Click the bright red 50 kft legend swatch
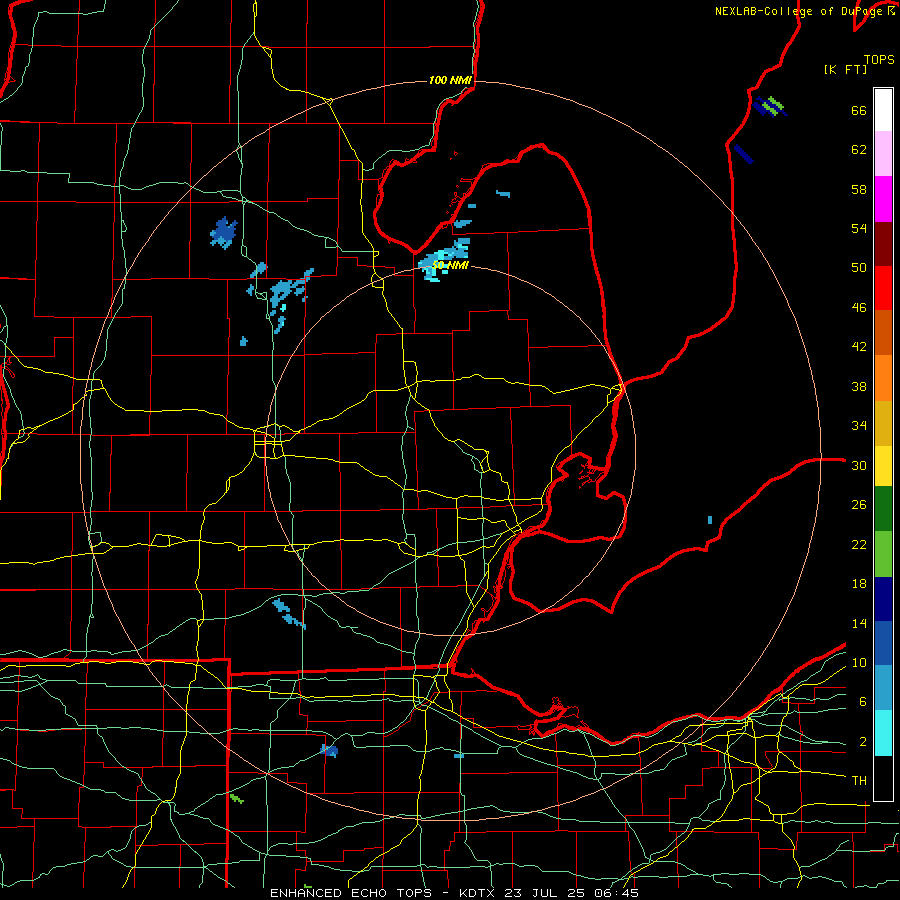Screen dimensions: 900x900 tap(883, 288)
